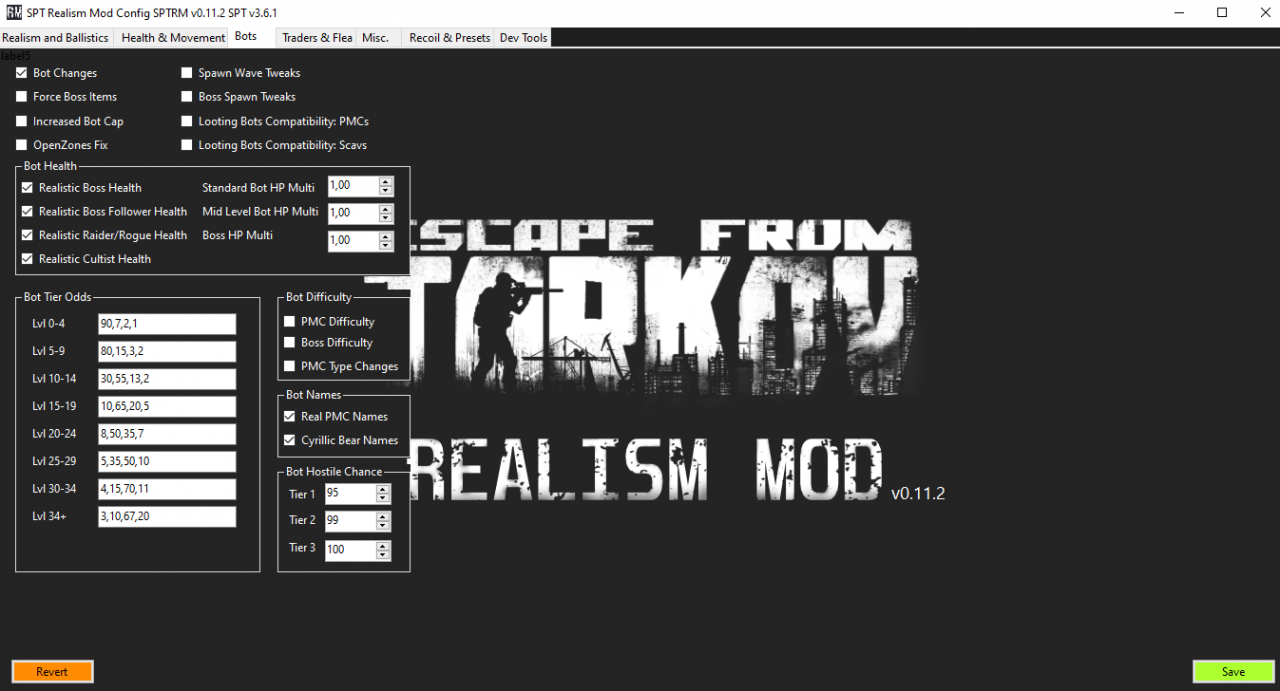Decrease Tier 2 hostile chance
The image size is (1280, 691).
pos(383,526)
